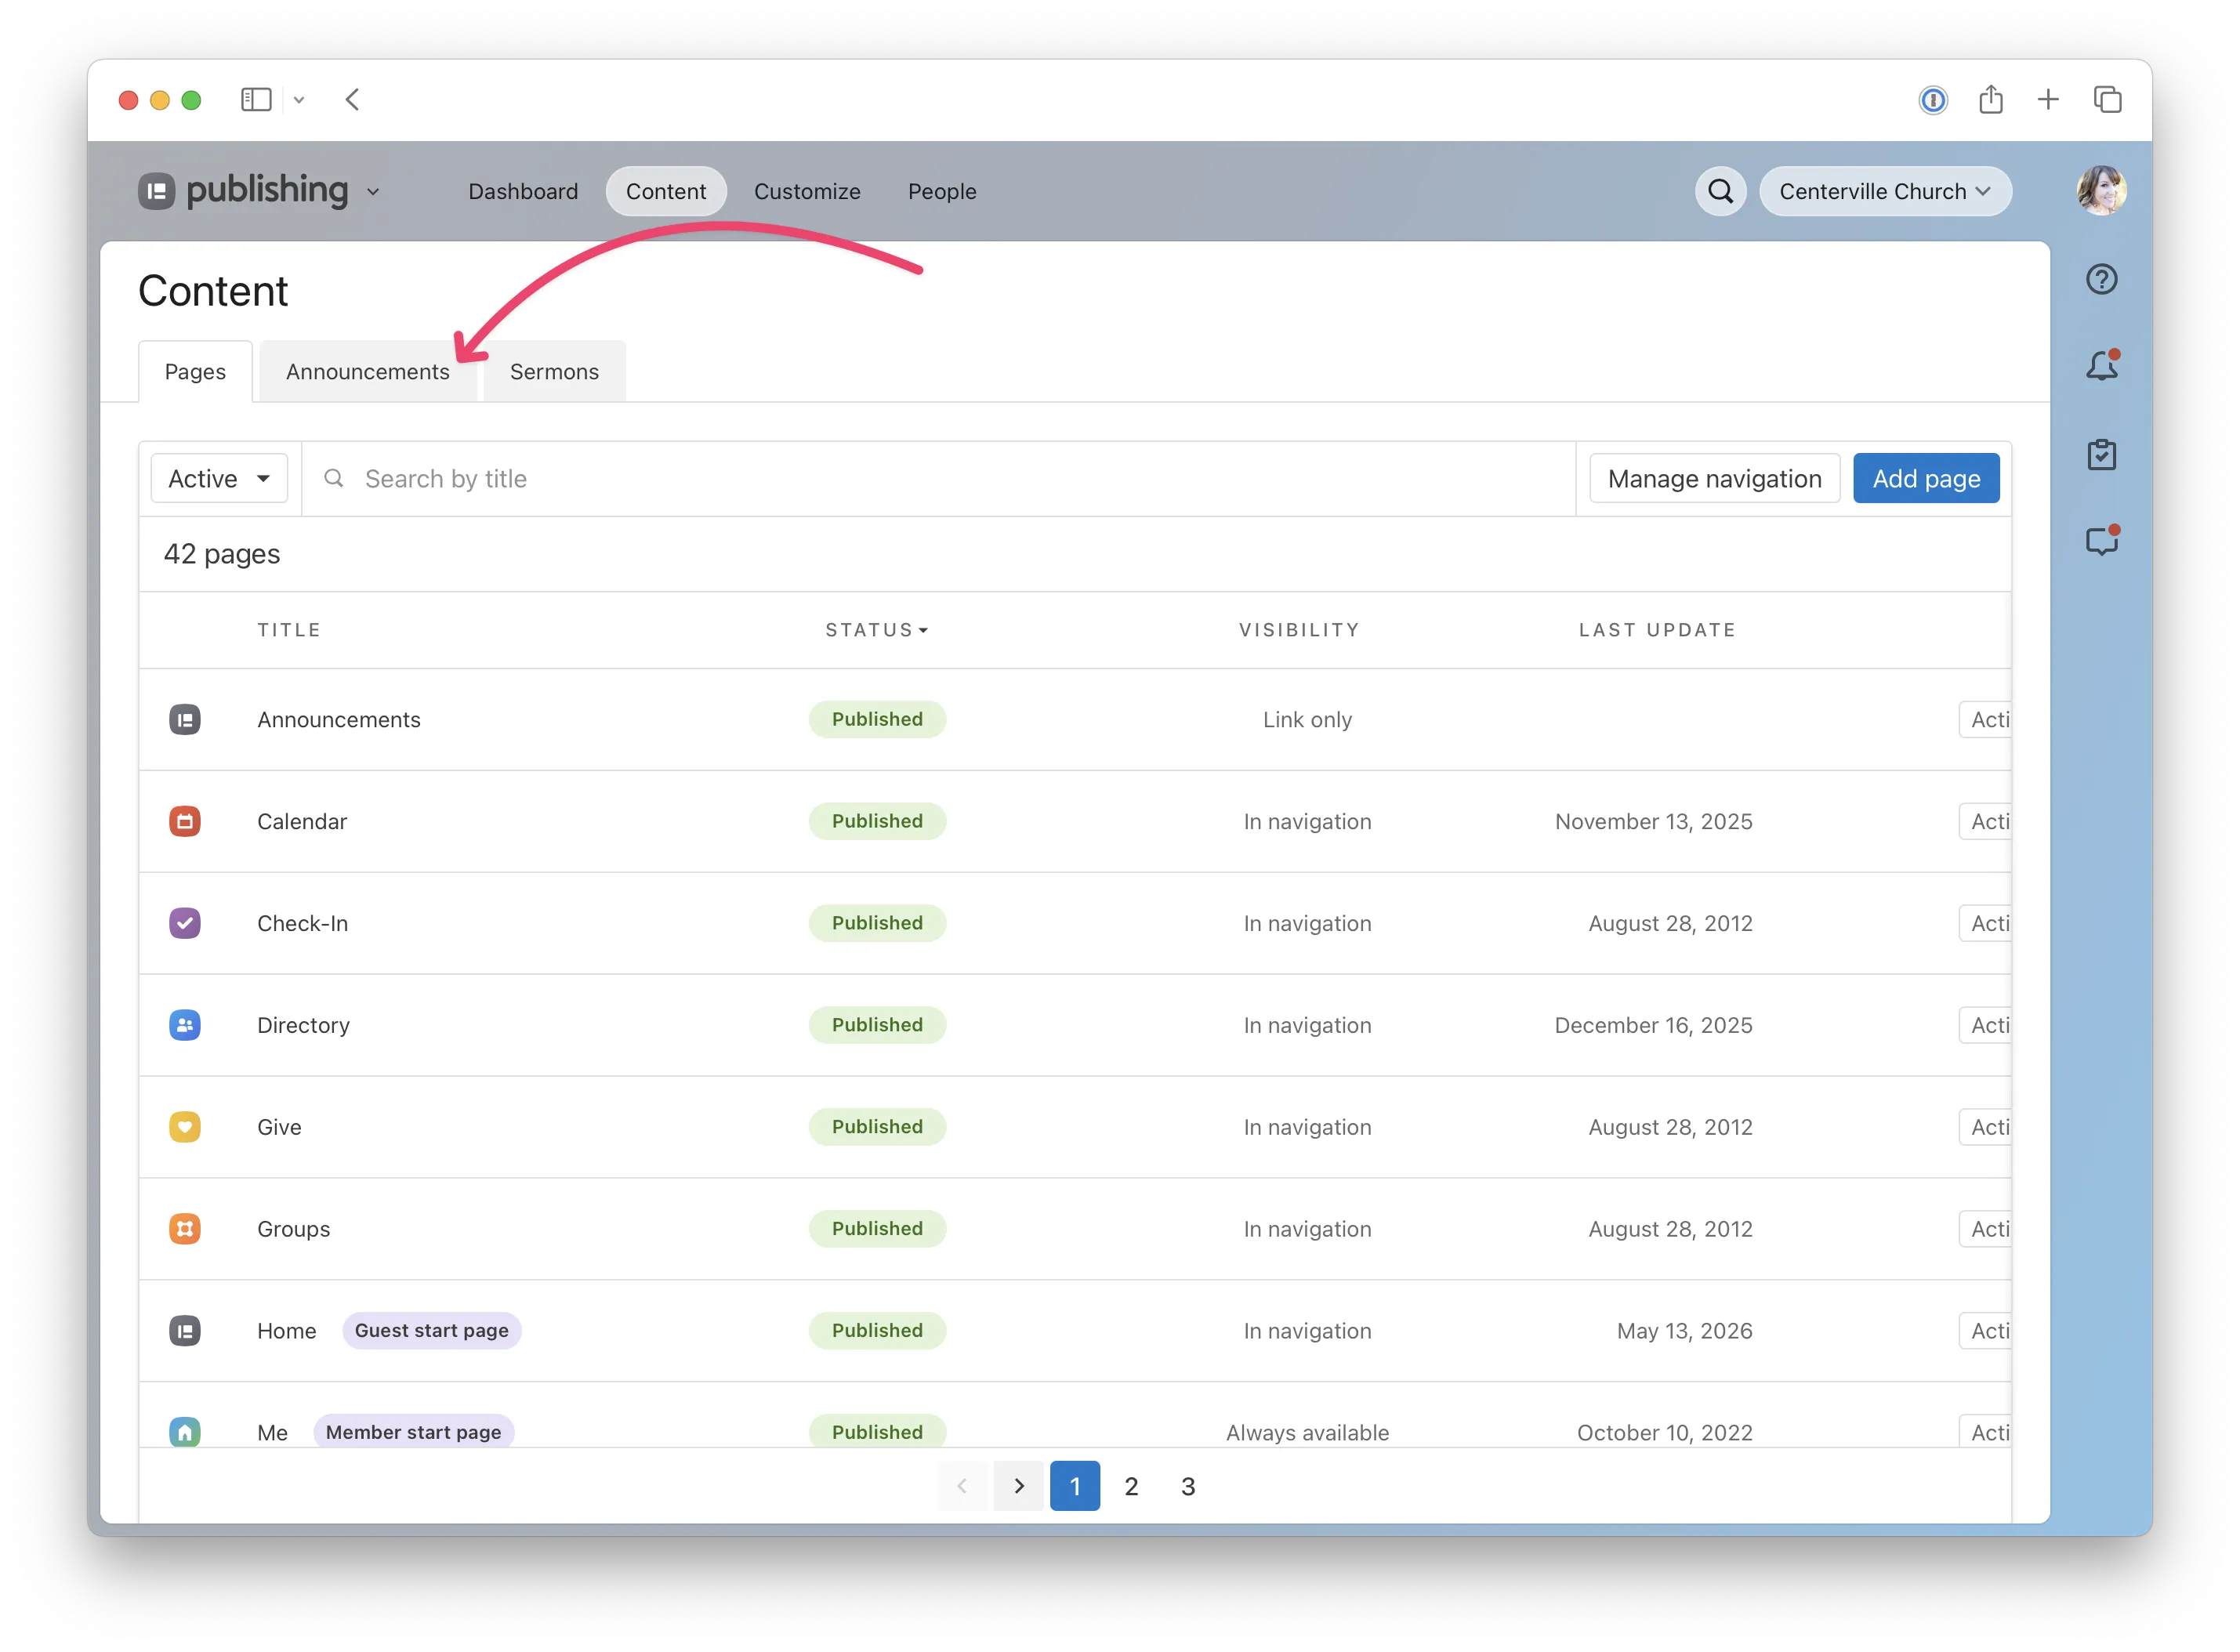Viewport: 2240px width, 1652px height.
Task: Open the Dashboard nav item
Action: [x=523, y=191]
